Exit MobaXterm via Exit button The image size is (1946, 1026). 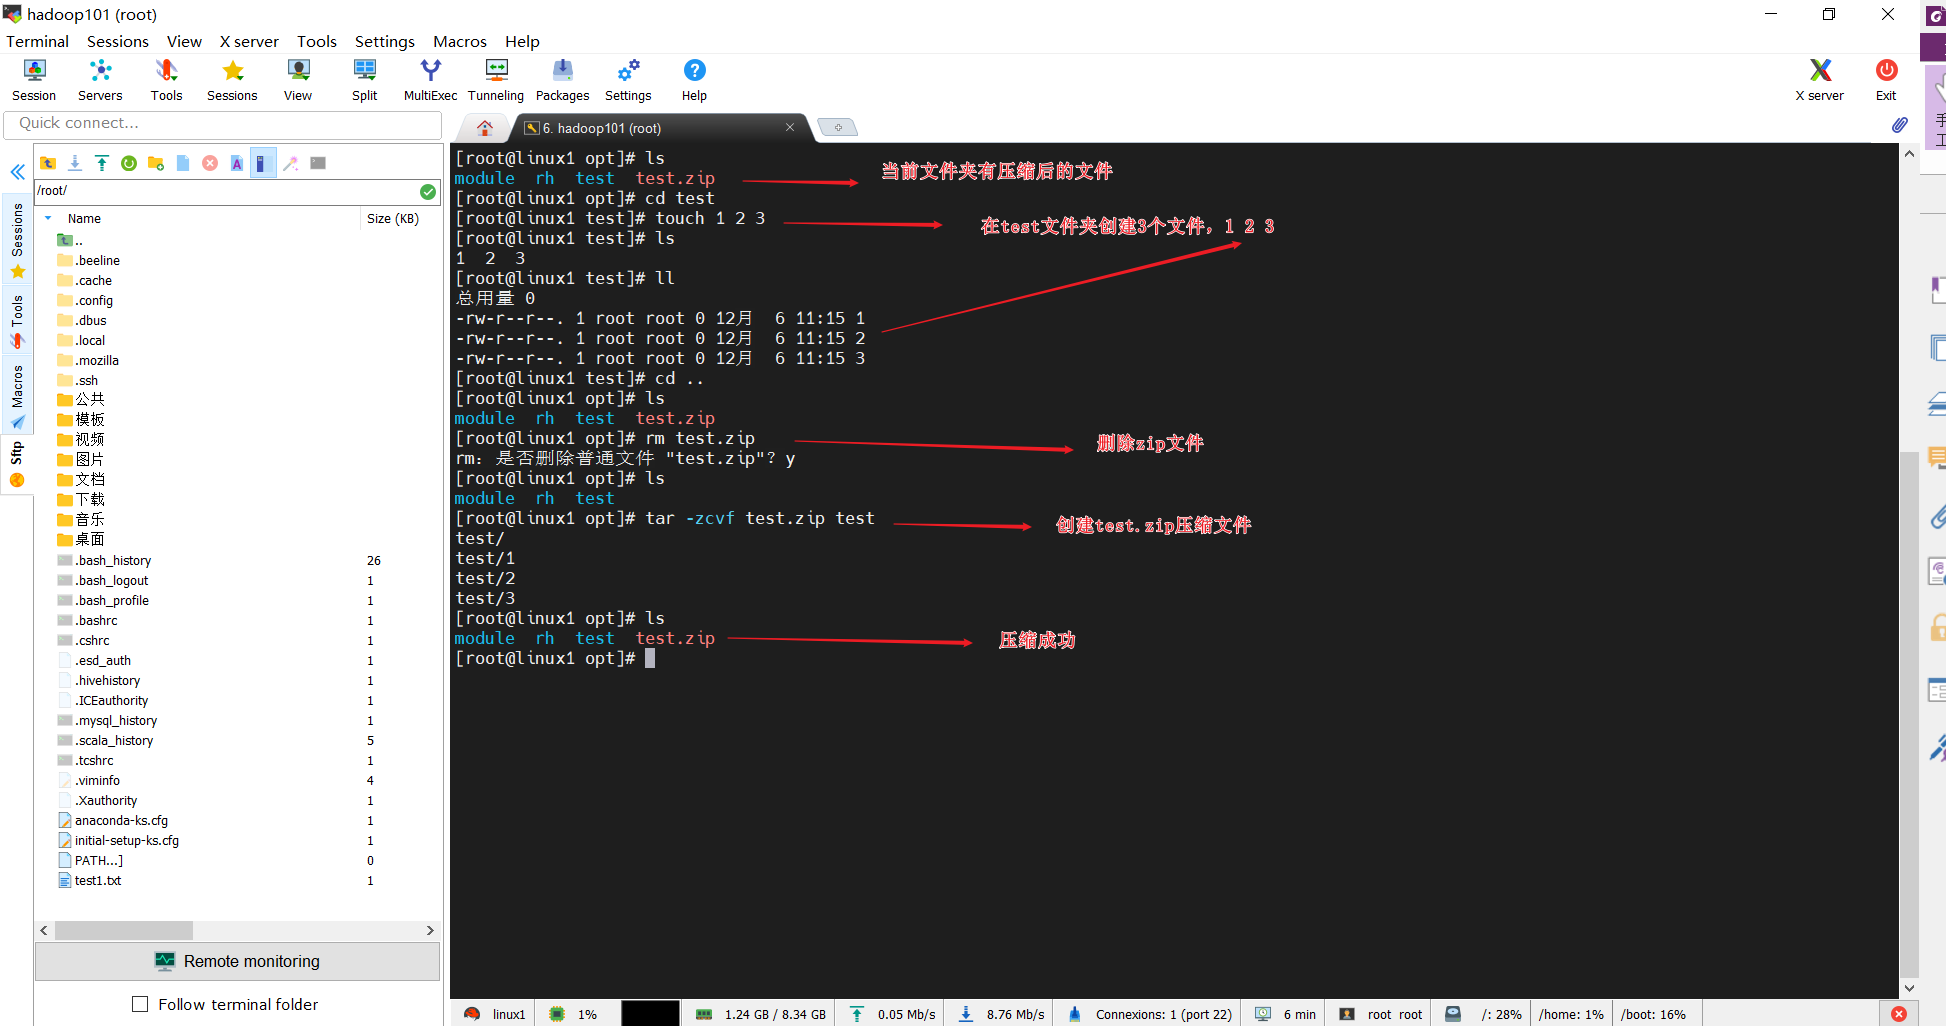coord(1885,78)
